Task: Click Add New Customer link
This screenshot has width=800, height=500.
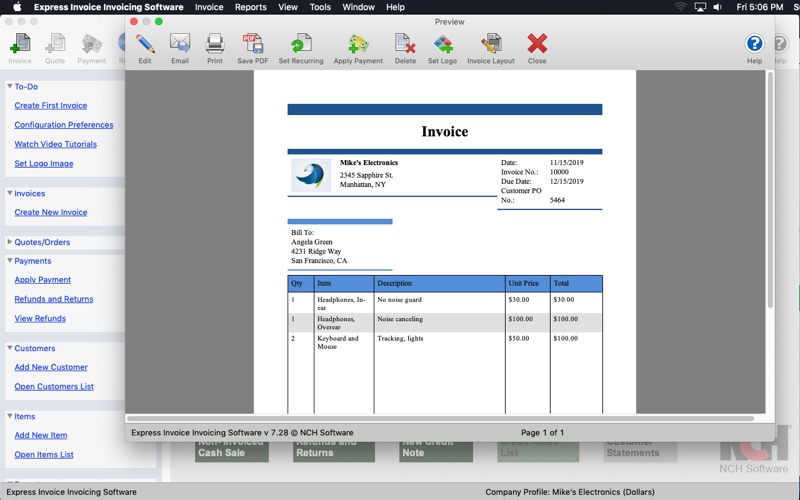Action: tap(51, 366)
